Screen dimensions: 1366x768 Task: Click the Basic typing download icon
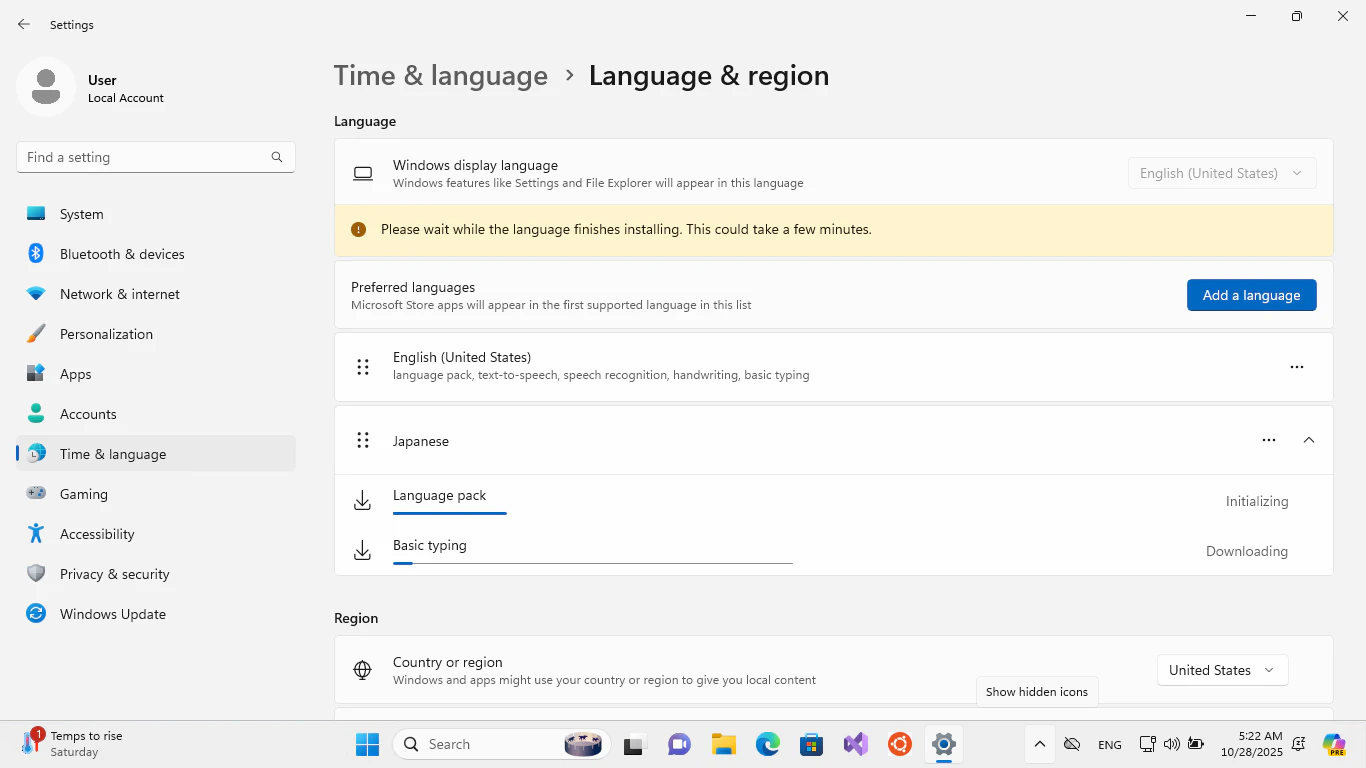363,551
